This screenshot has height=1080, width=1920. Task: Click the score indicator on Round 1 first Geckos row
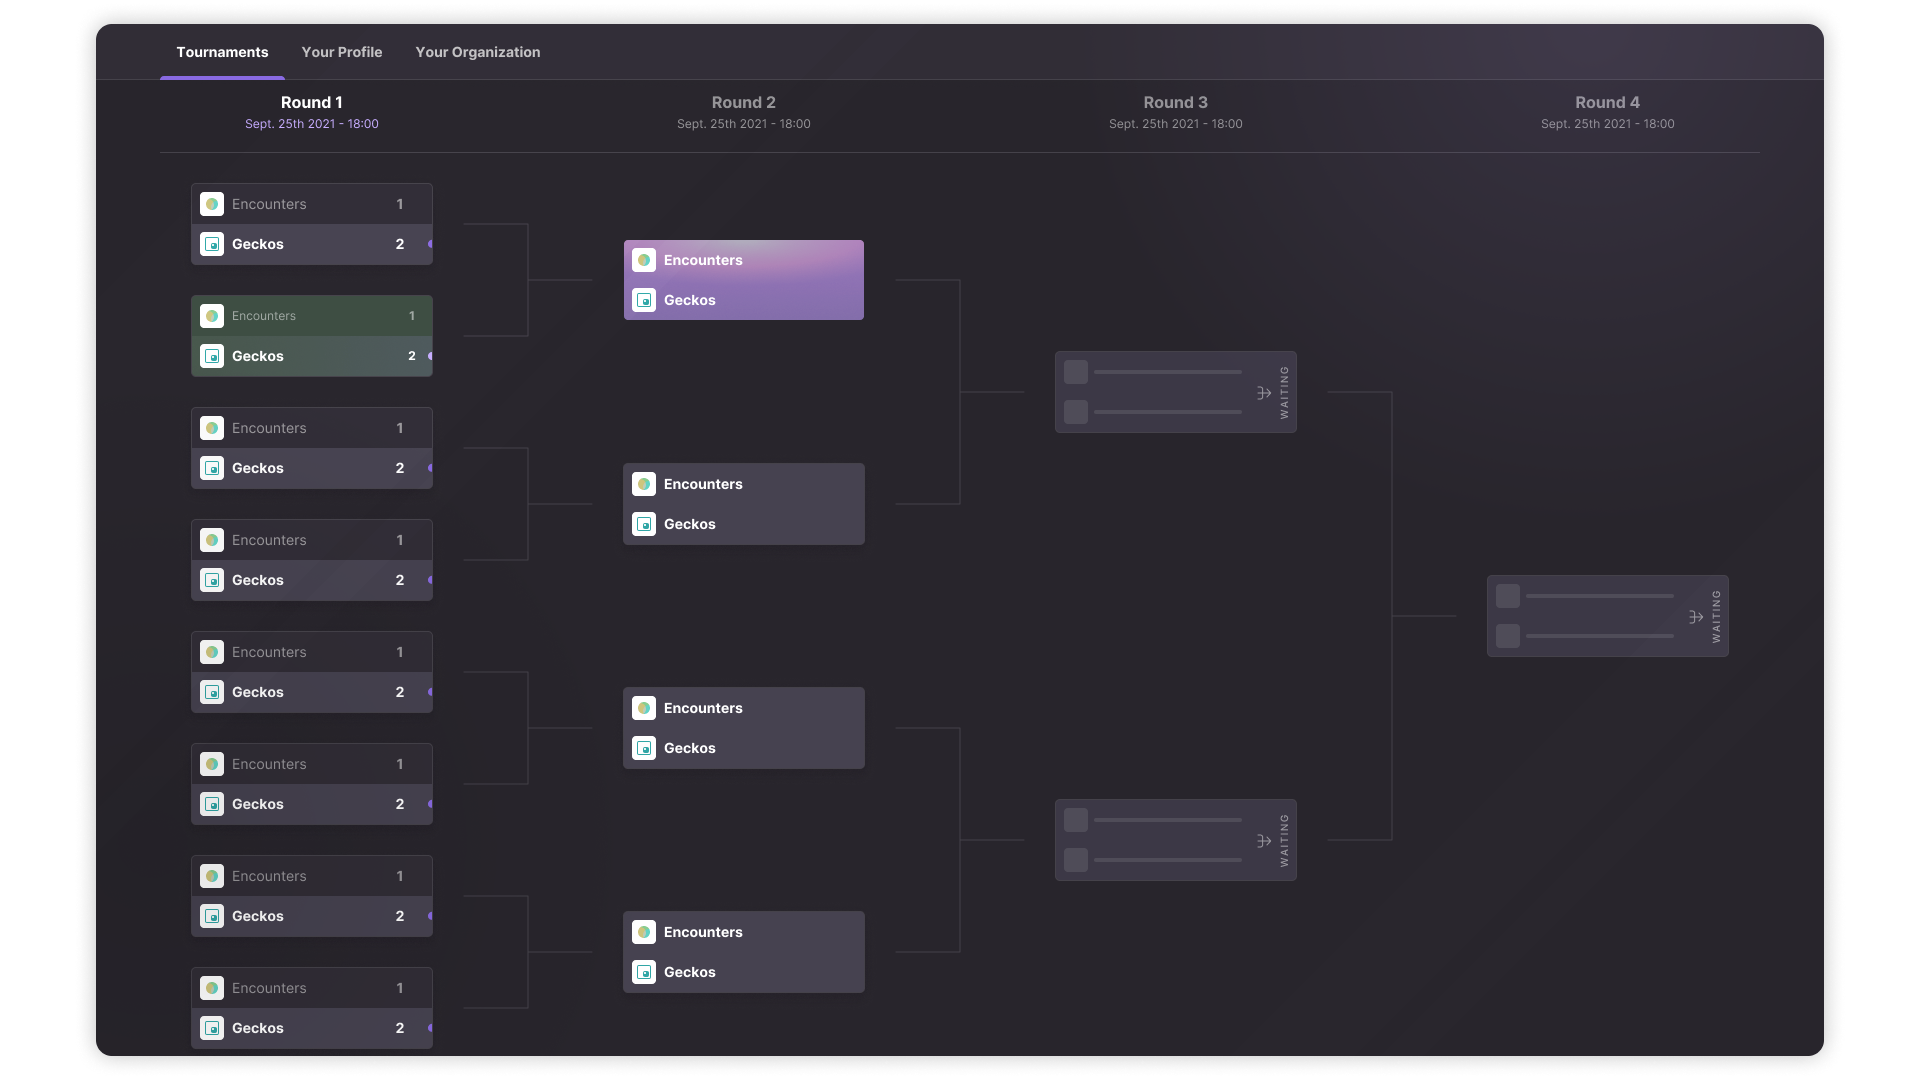coord(400,244)
